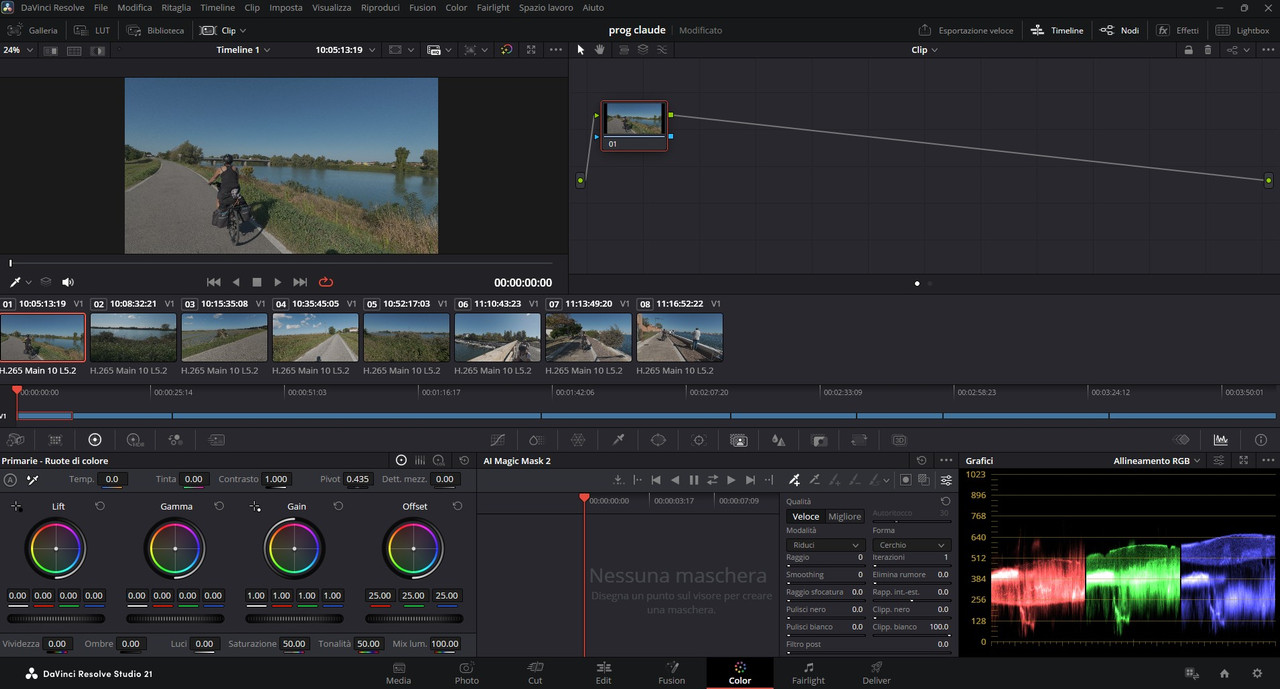Pick white point next to Gain

[255, 507]
